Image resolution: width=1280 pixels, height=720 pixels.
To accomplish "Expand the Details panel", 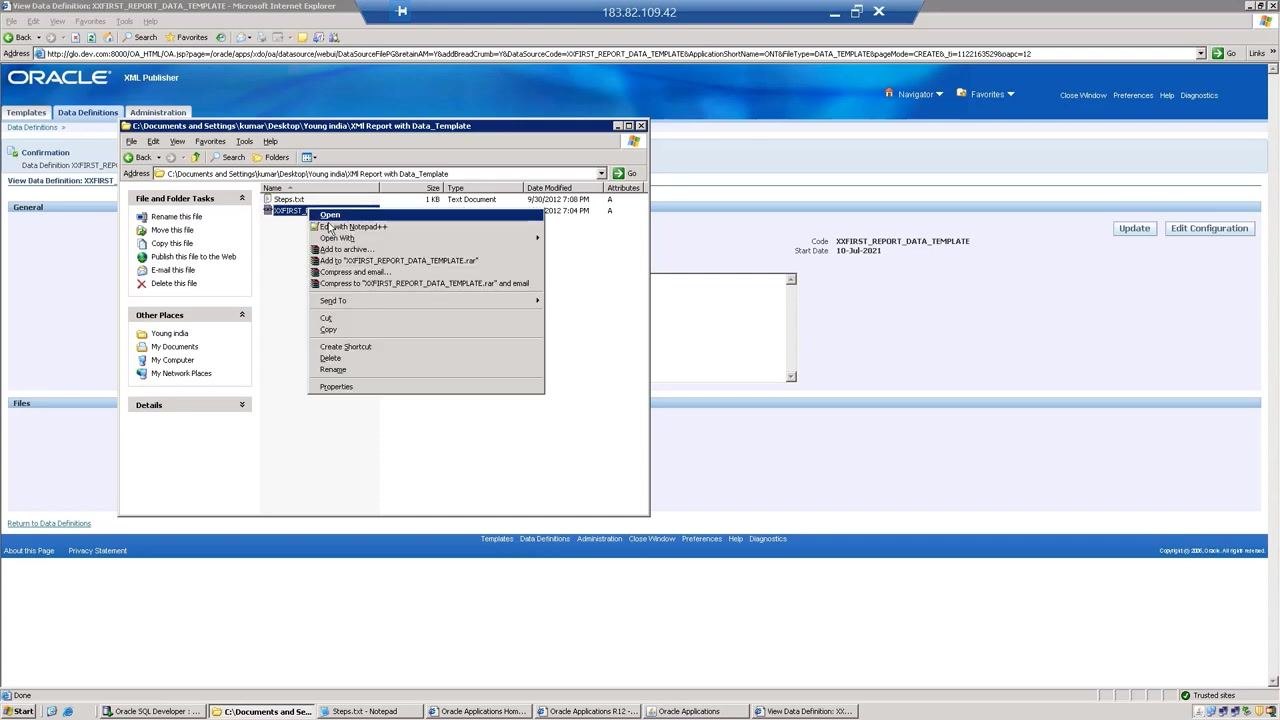I will click(x=242, y=405).
